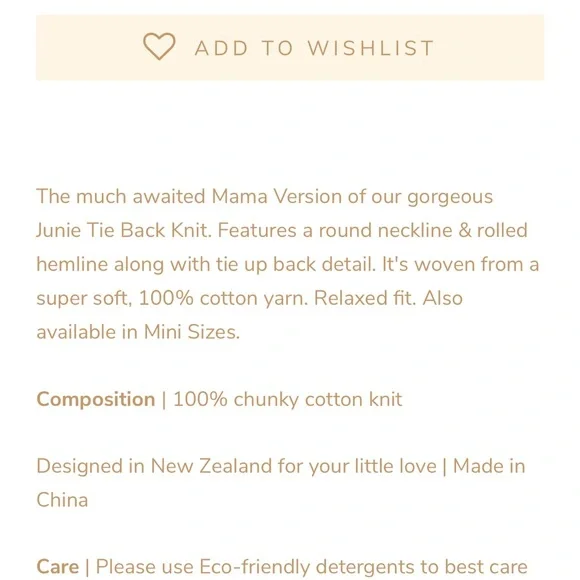Click the 'Composition' bold label
The height and width of the screenshot is (580, 580).
pos(96,399)
